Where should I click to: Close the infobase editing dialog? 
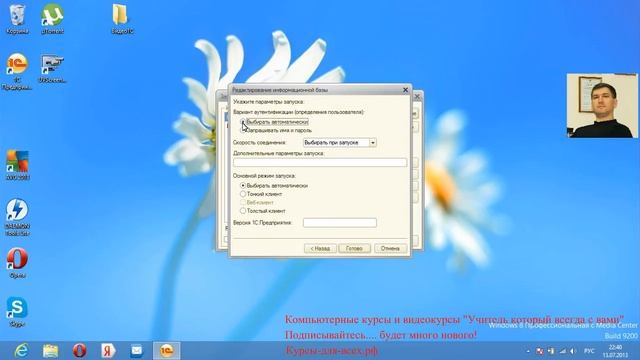tap(405, 90)
